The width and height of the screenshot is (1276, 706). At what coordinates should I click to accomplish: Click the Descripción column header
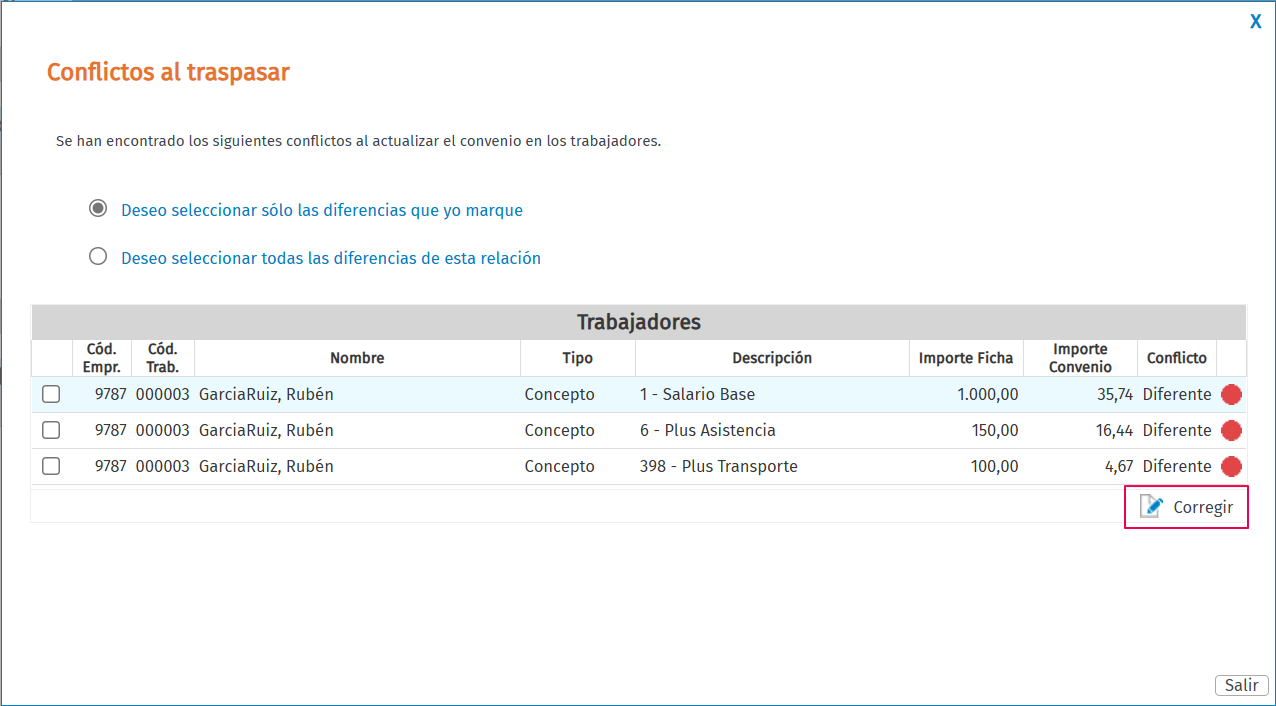pyautogui.click(x=772, y=358)
